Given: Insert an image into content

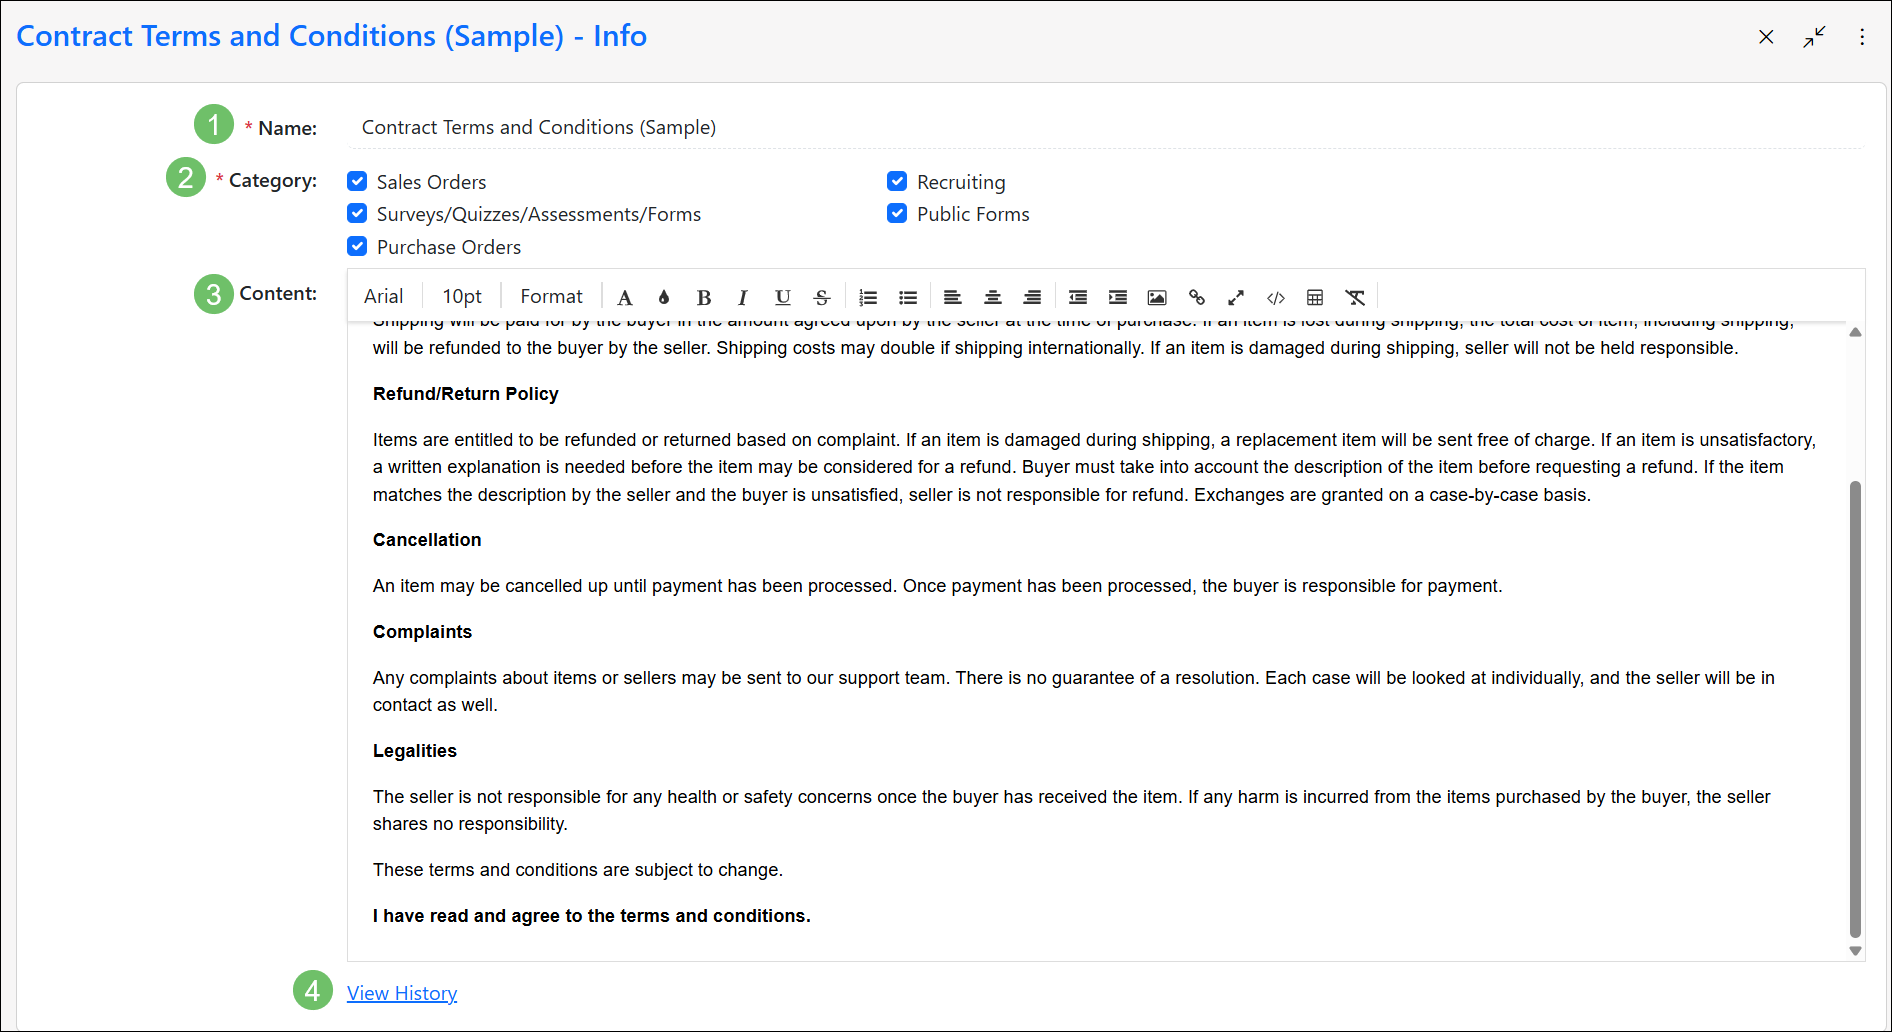Looking at the screenshot, I should click(x=1157, y=297).
